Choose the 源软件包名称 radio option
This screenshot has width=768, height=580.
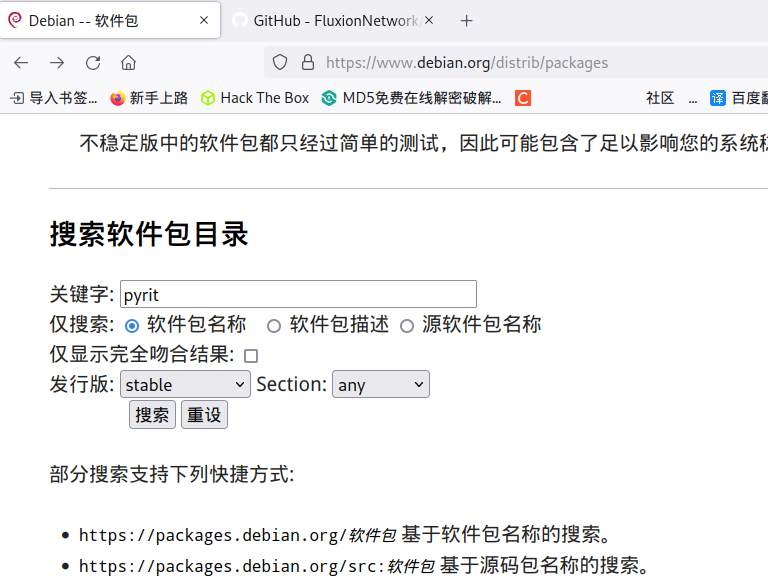tap(407, 326)
